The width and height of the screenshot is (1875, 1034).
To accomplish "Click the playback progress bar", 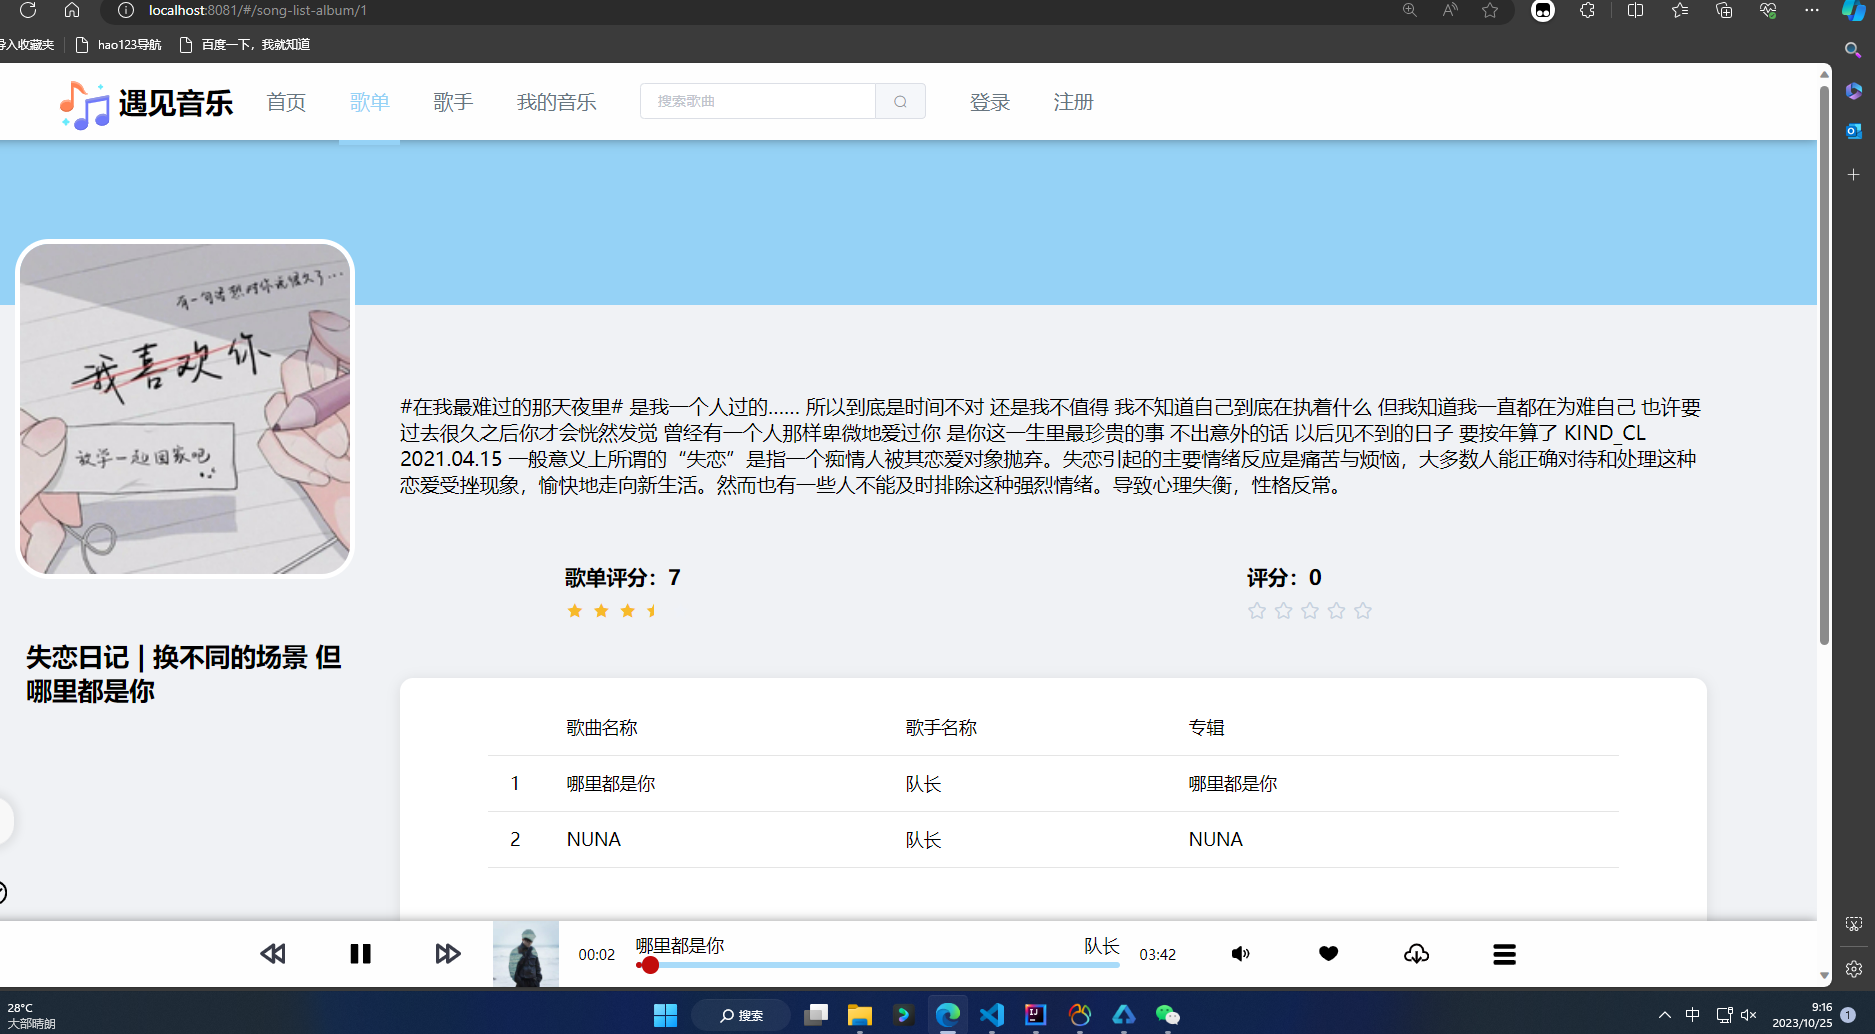I will click(878, 965).
